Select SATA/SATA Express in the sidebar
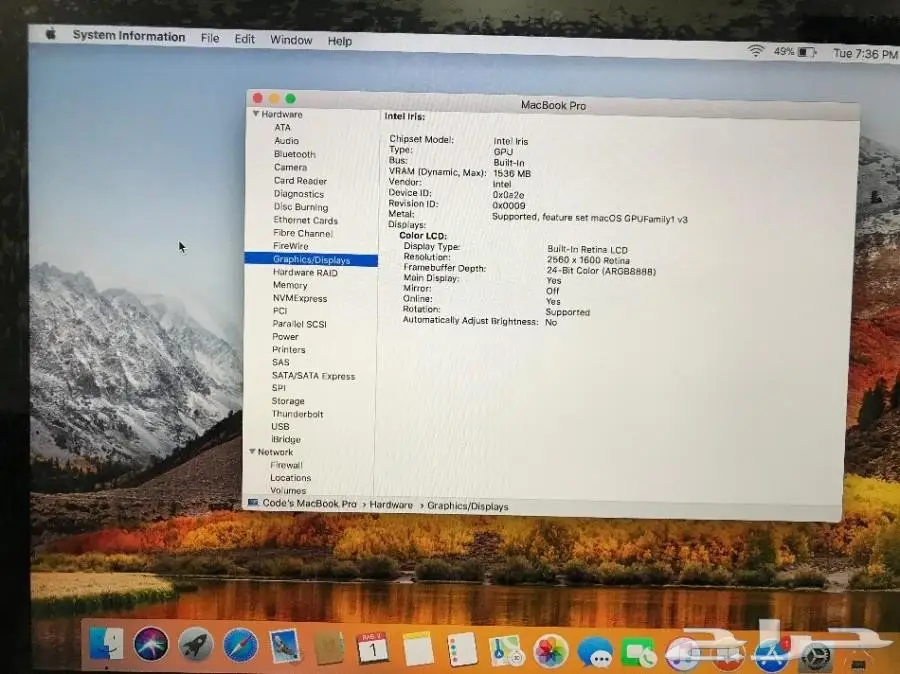The image size is (900, 674). click(313, 376)
